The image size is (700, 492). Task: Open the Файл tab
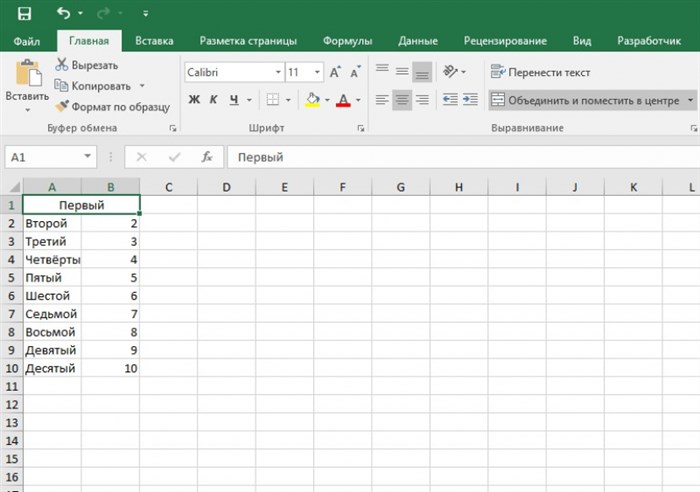[x=26, y=41]
